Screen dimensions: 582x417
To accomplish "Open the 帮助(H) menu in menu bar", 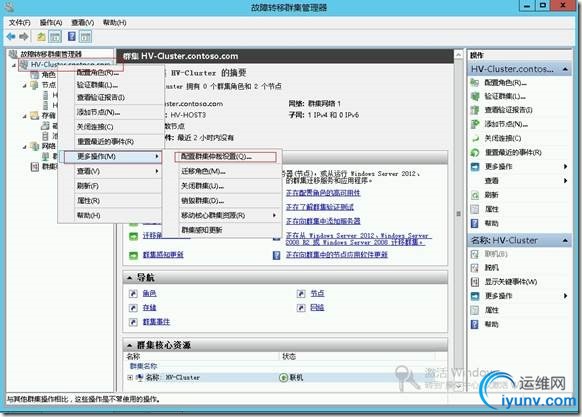I will 114,23.
